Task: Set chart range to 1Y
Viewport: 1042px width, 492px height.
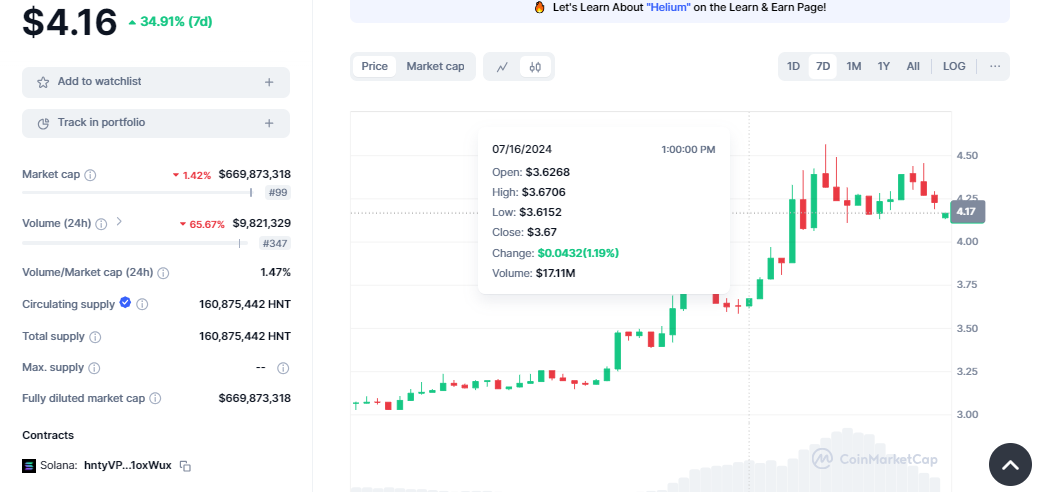Action: coord(884,66)
